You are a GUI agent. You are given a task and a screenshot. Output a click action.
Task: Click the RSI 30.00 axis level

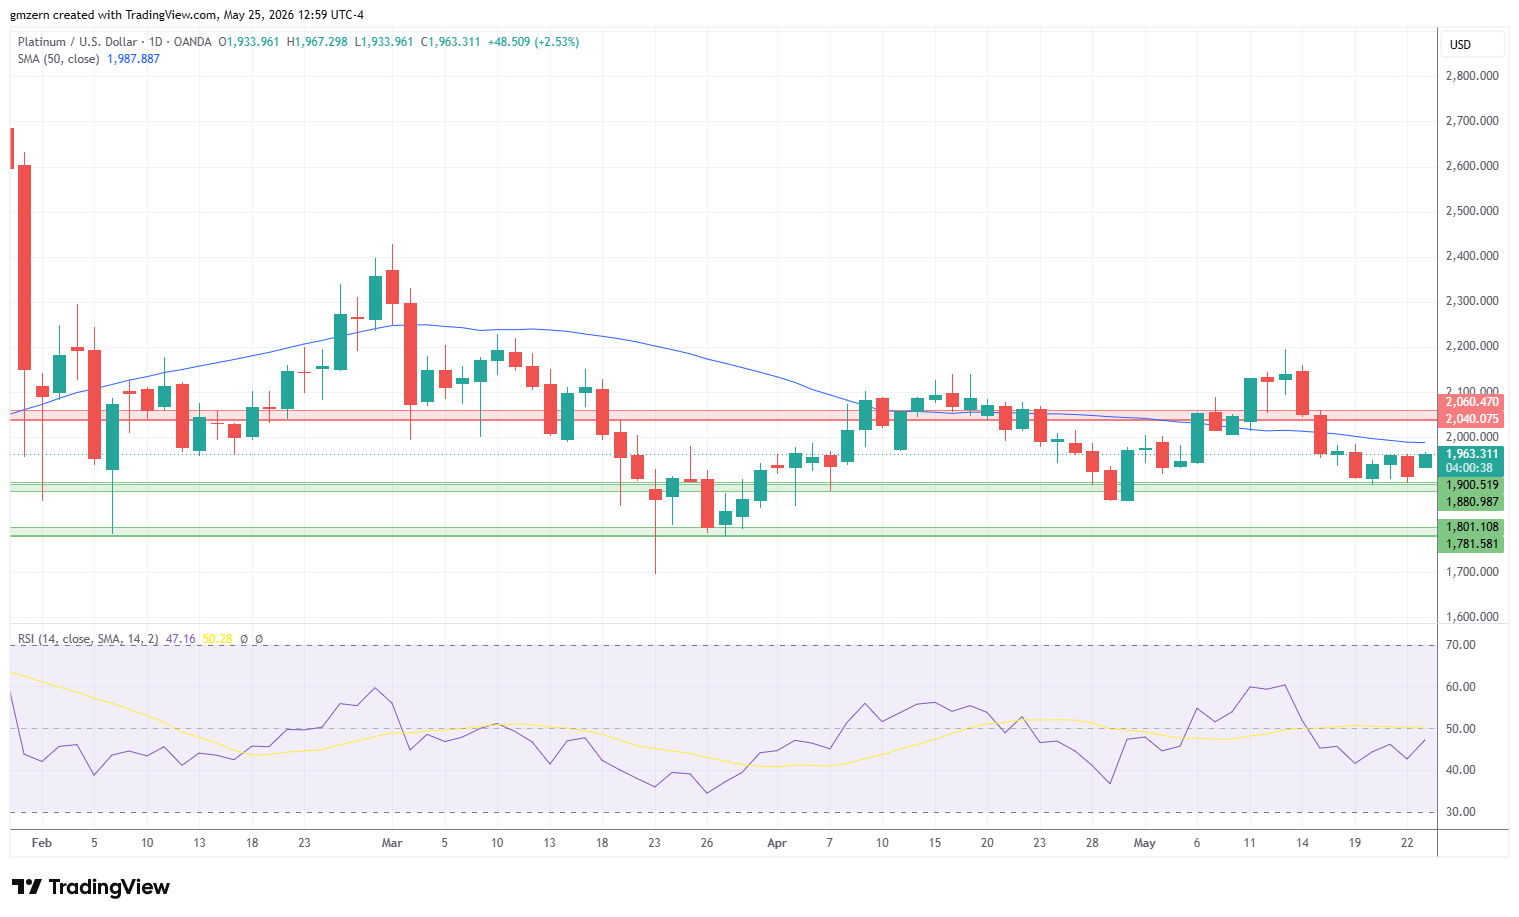[1461, 812]
